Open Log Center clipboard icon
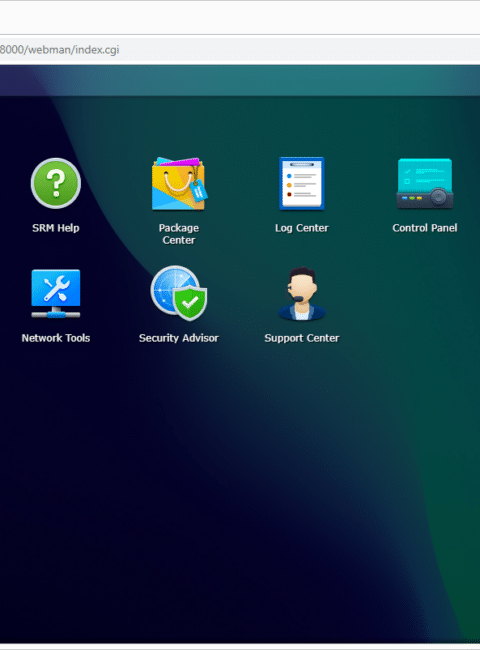480x650 pixels. coord(302,184)
